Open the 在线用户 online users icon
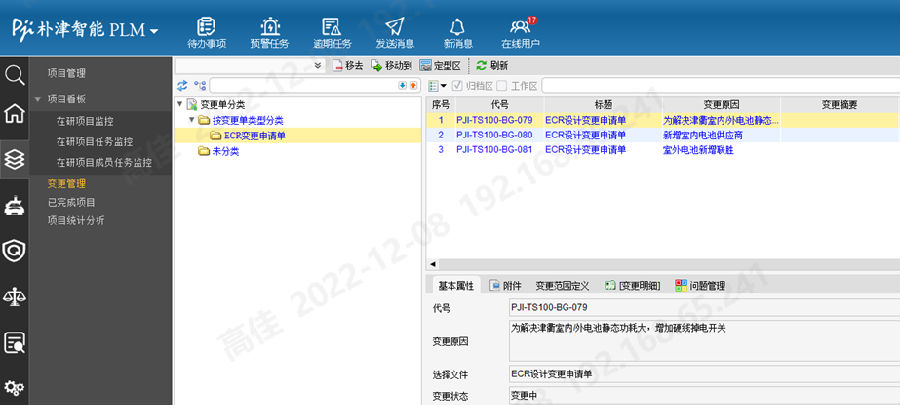The width and height of the screenshot is (900, 405). [x=520, y=26]
